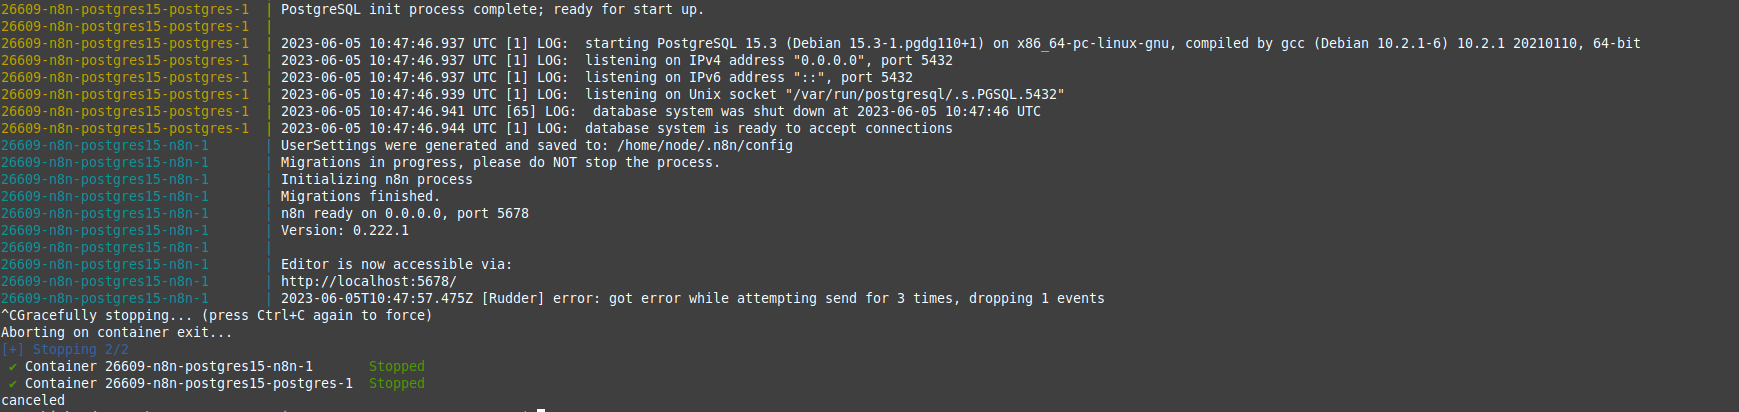Click the Unix socket path /var/run/postgresql/.s.PGSQL.5432
1739x412 pixels.
tap(924, 95)
